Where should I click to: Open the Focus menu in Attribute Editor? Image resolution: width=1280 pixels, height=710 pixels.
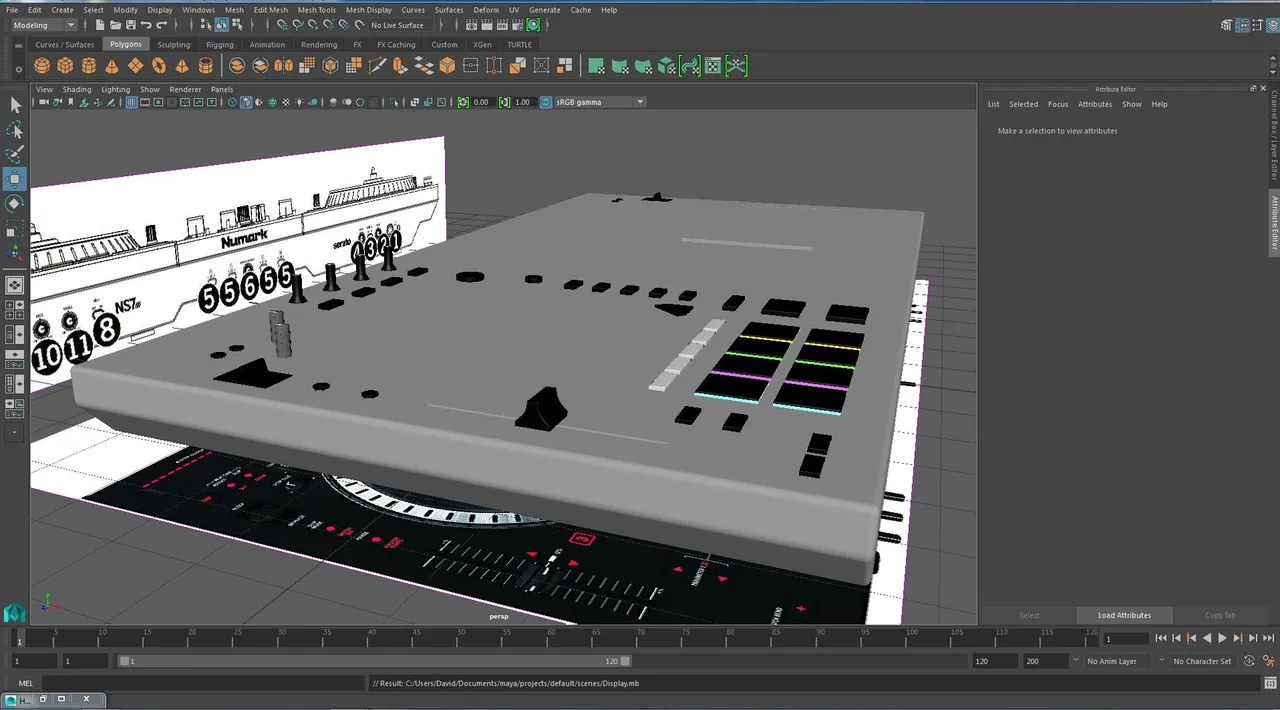(1058, 104)
